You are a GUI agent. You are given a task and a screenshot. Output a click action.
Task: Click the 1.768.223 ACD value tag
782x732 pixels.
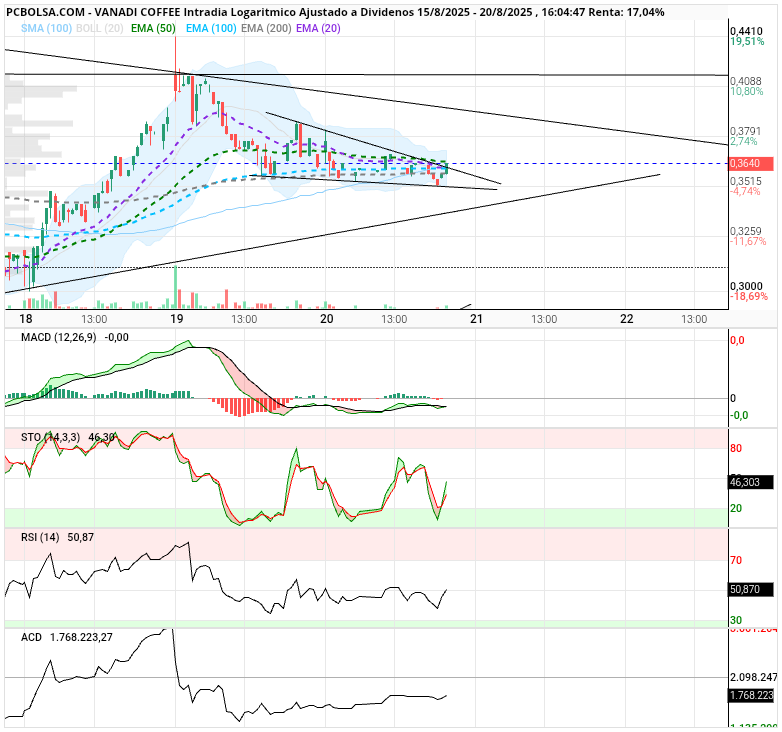point(751,695)
